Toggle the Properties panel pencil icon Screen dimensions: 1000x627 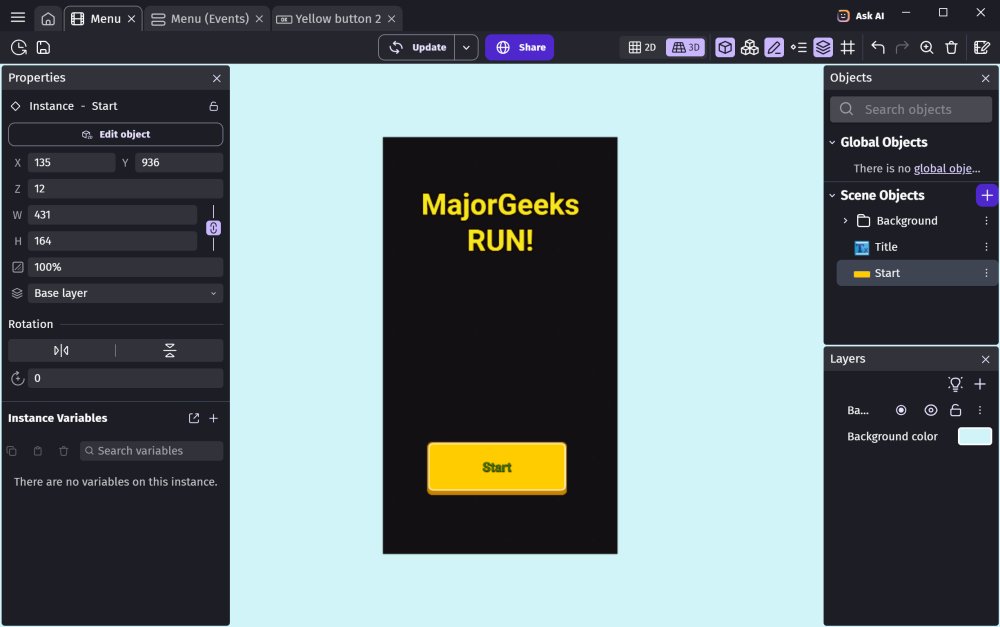pyautogui.click(x=774, y=47)
